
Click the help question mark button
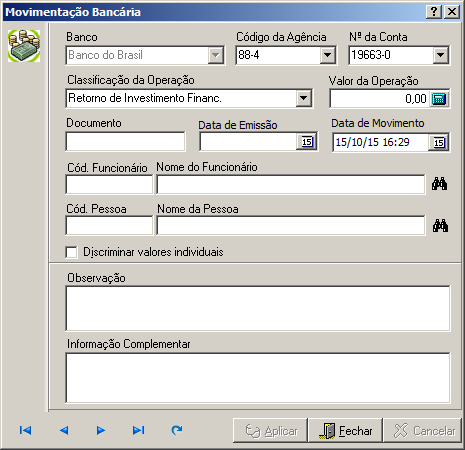click(x=434, y=12)
